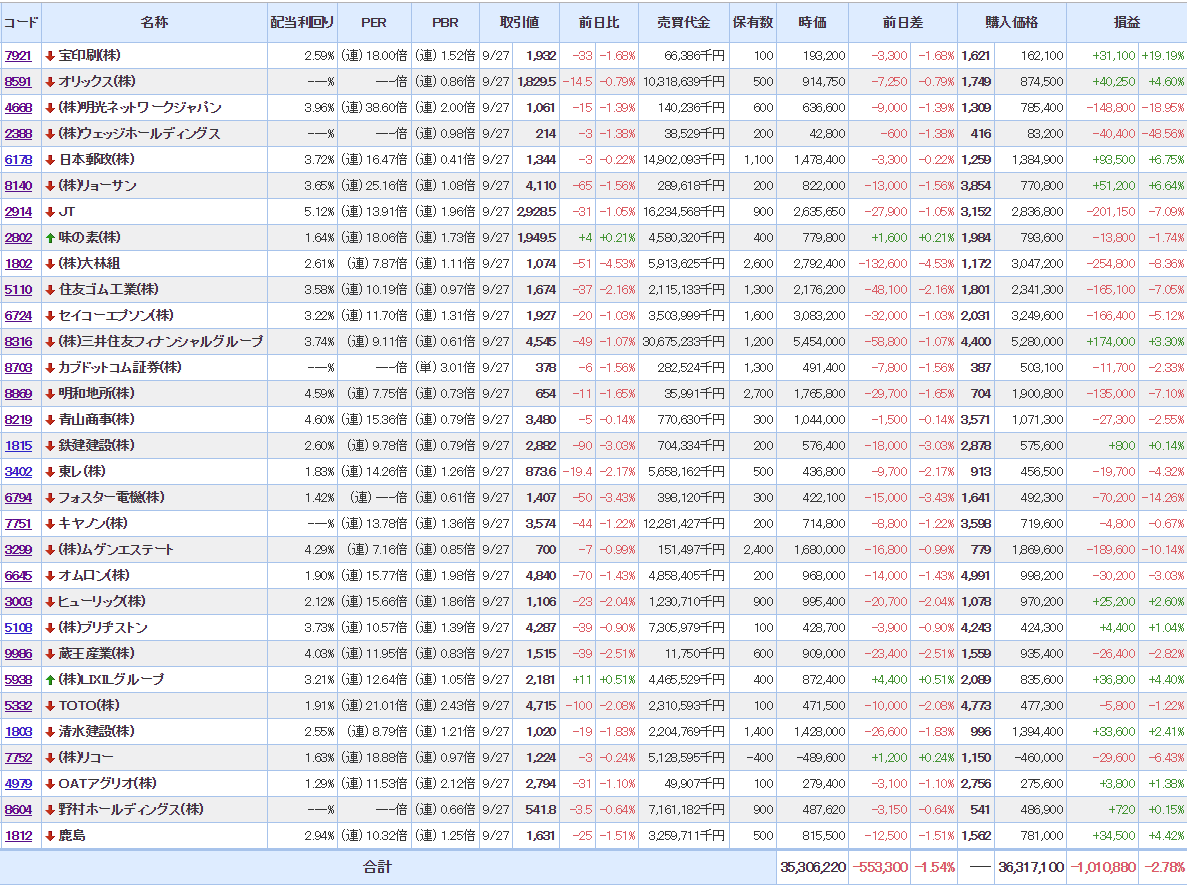Click the 配当利回り column header
The width and height of the screenshot is (1187, 885).
pyautogui.click(x=302, y=22)
